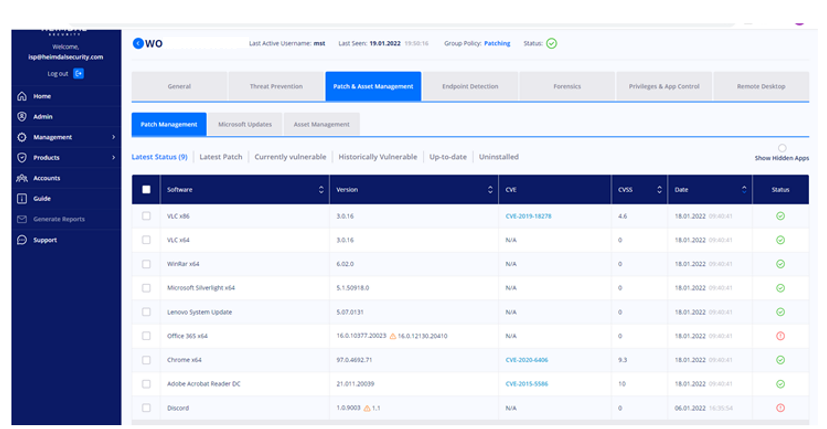The height and width of the screenshot is (429, 827).
Task: Click status icon for VLC x64 row
Action: 781,240
